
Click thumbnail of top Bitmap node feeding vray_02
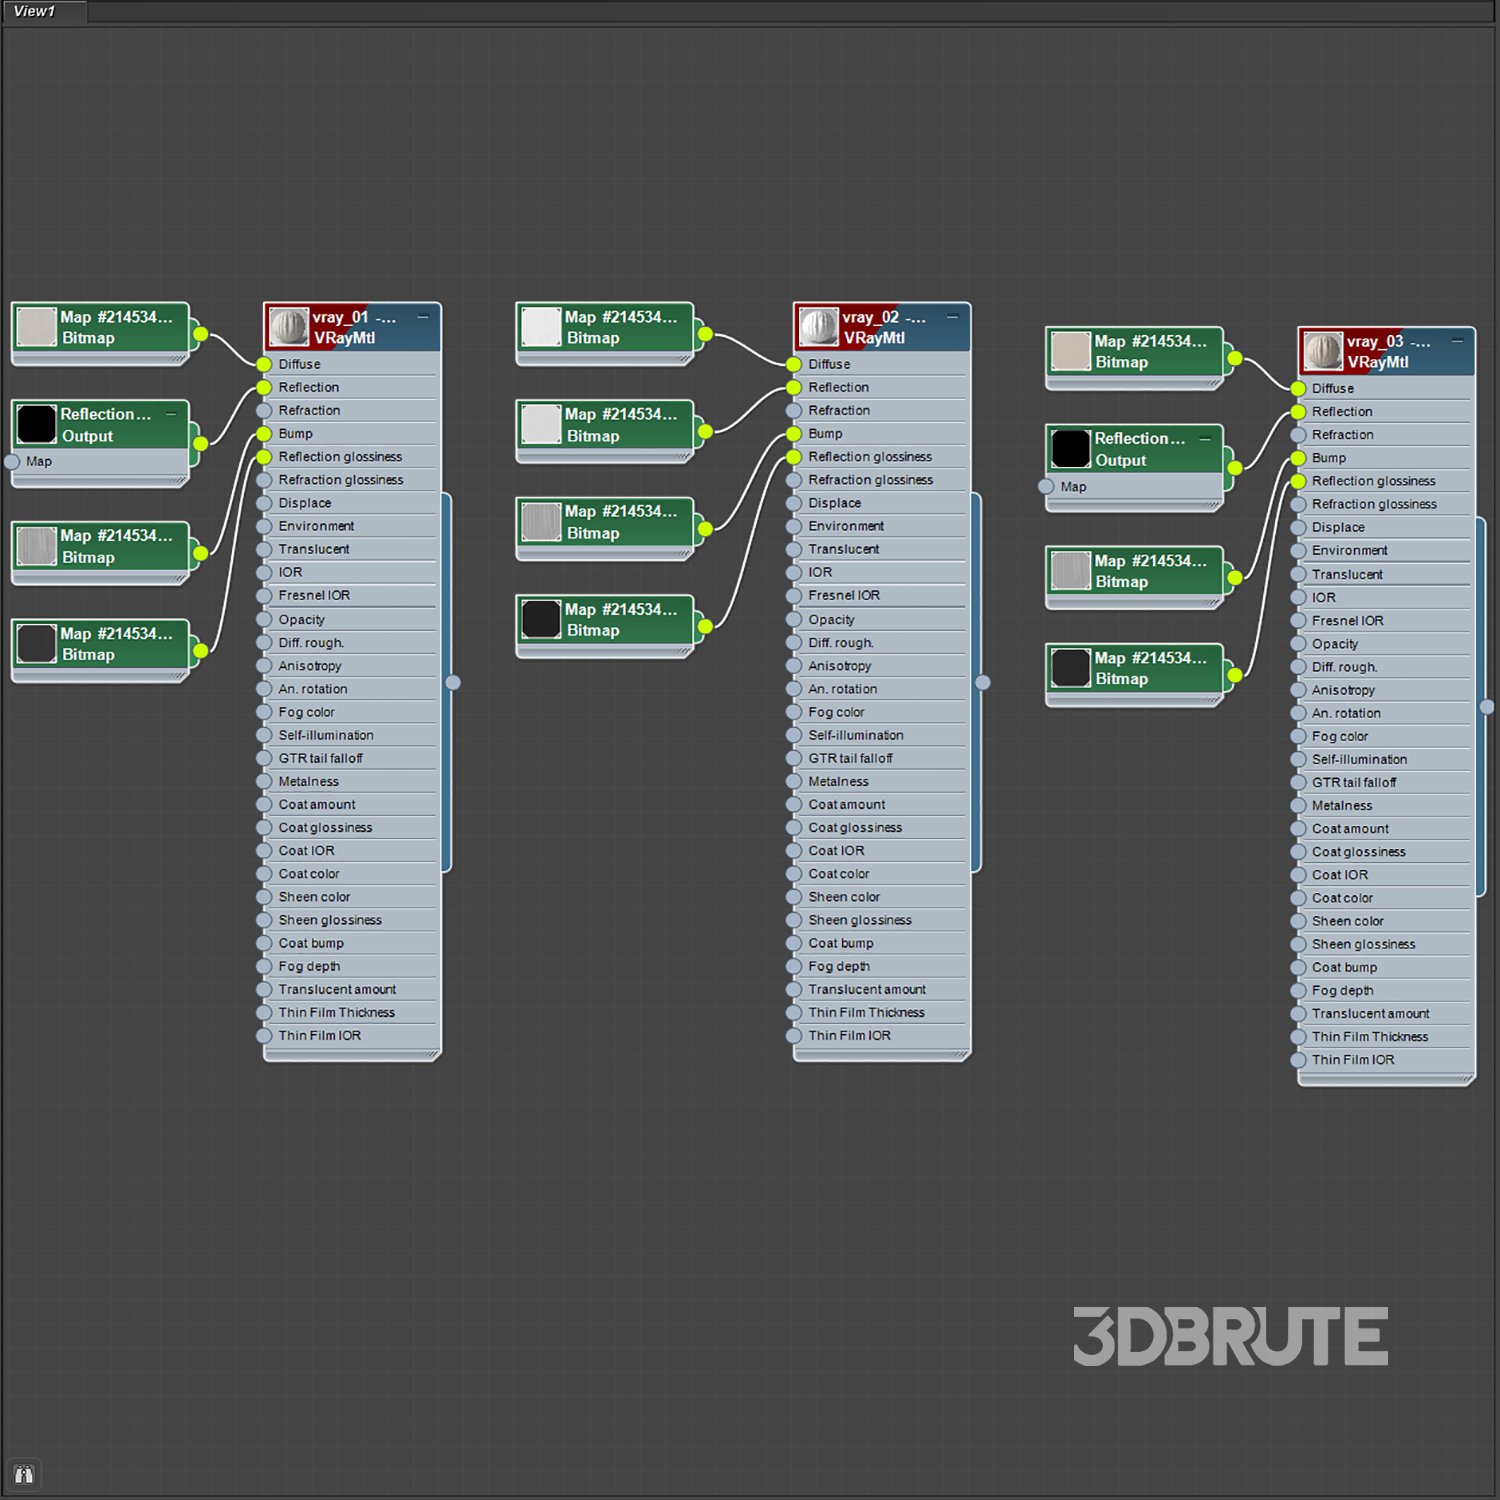541,327
